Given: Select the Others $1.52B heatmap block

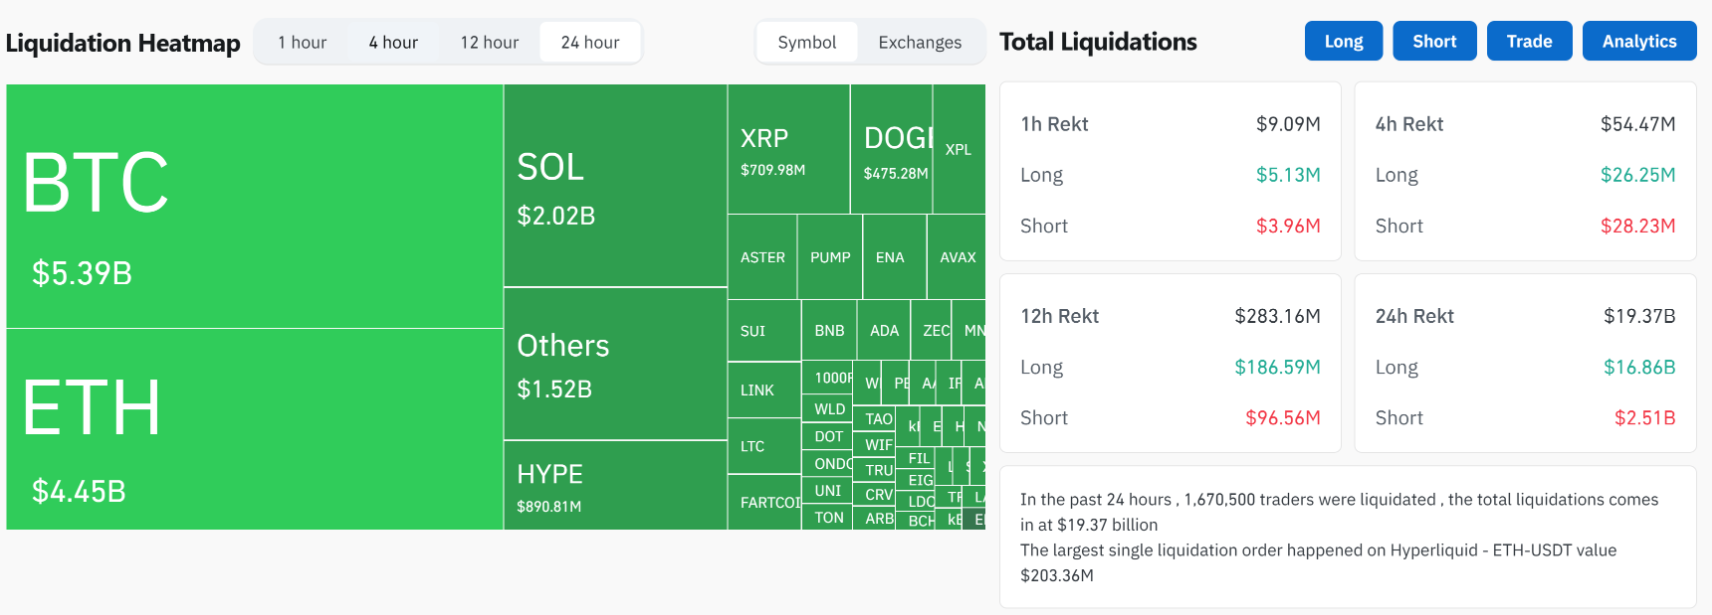Looking at the screenshot, I should 615,364.
